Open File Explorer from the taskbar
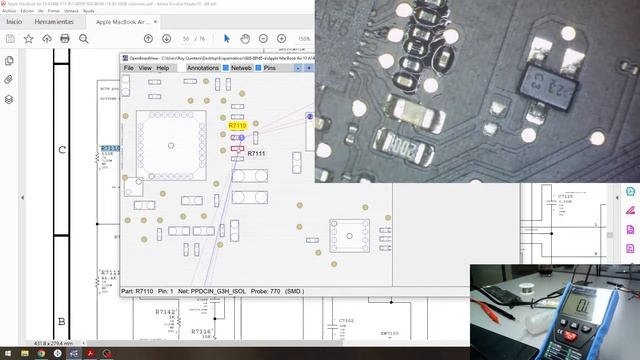This screenshot has height=360, width=640. pyautogui.click(x=25, y=353)
